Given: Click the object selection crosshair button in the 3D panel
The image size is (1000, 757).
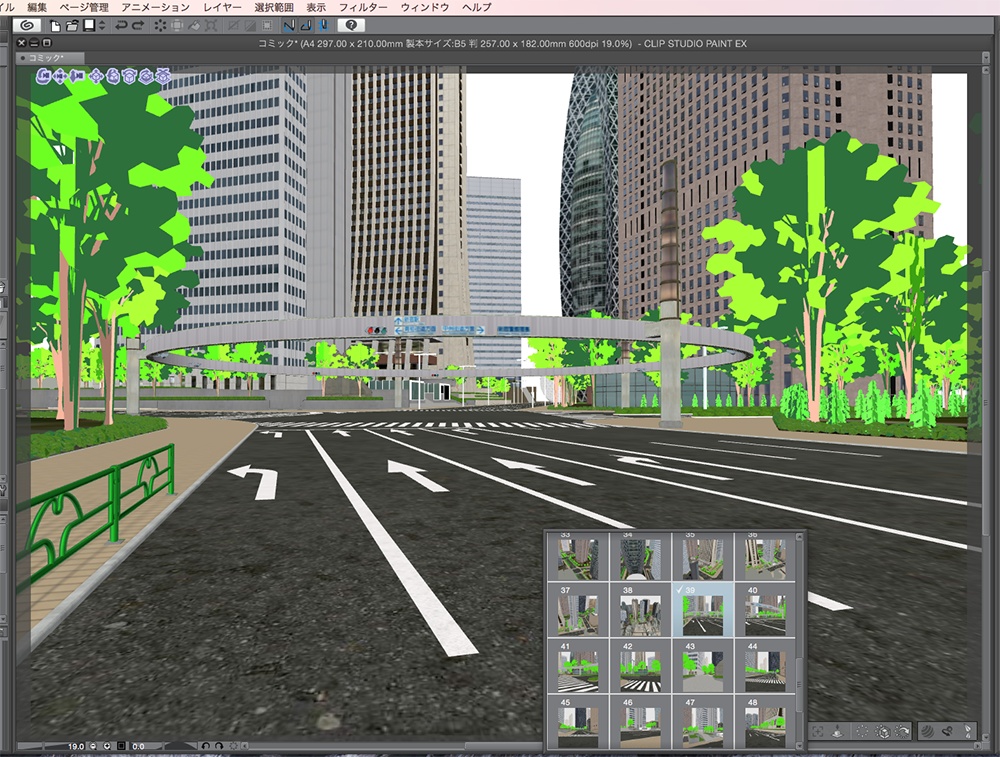Looking at the screenshot, I should (x=819, y=731).
